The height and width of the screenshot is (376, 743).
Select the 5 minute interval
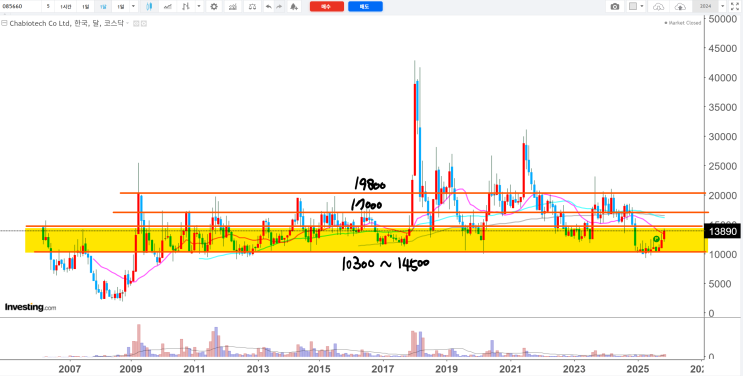[x=48, y=7]
